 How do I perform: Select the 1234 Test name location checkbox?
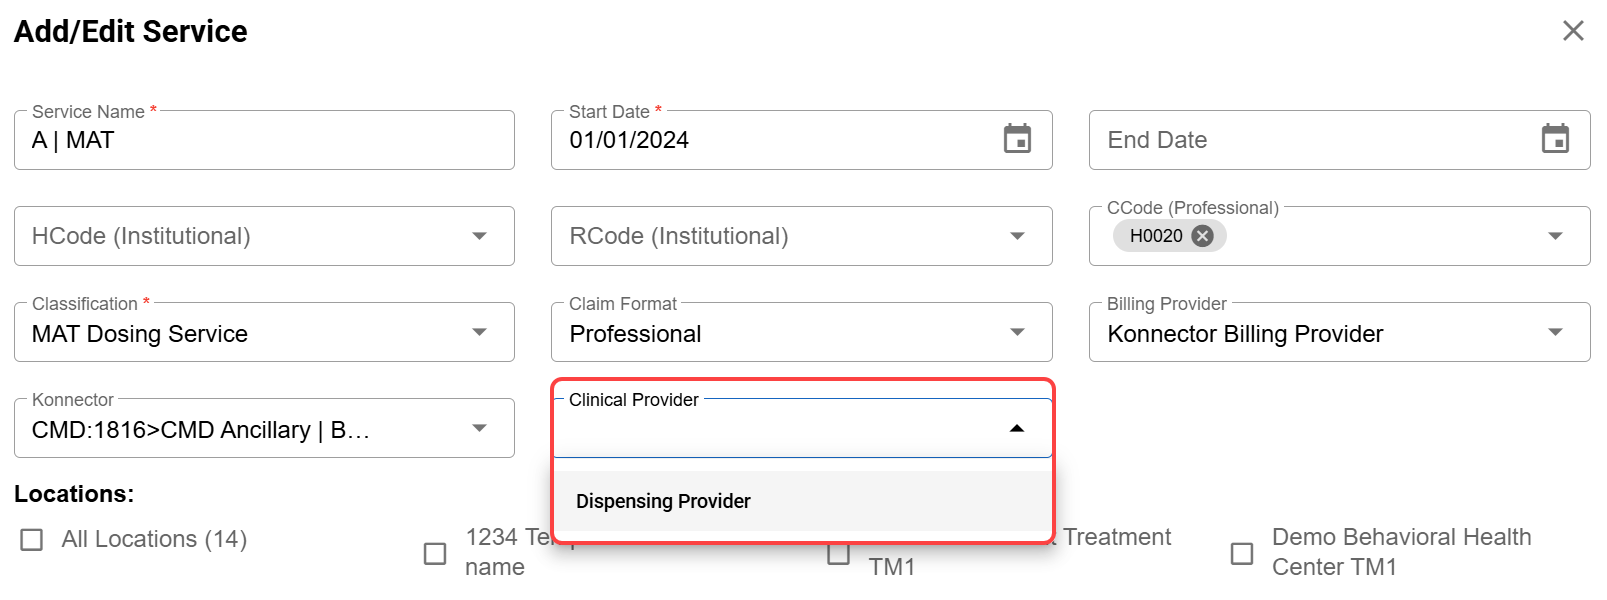(435, 553)
